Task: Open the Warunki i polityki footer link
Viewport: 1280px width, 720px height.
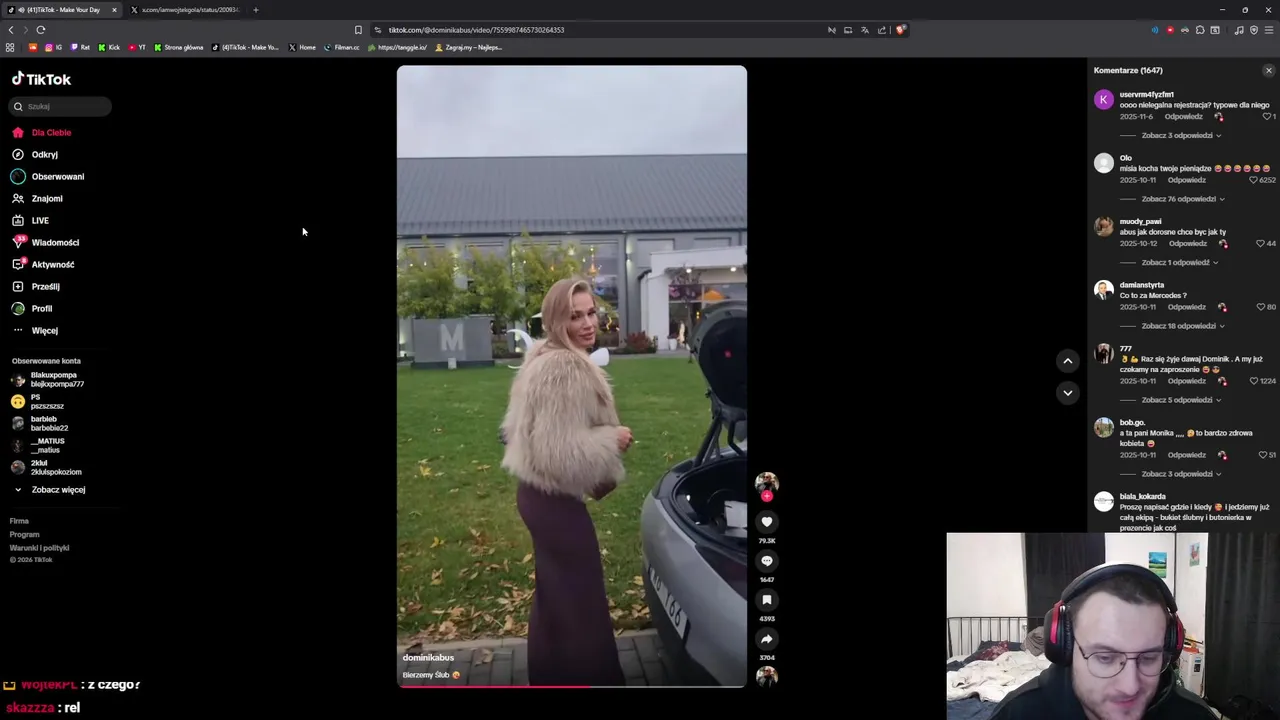Action: tap(39, 548)
